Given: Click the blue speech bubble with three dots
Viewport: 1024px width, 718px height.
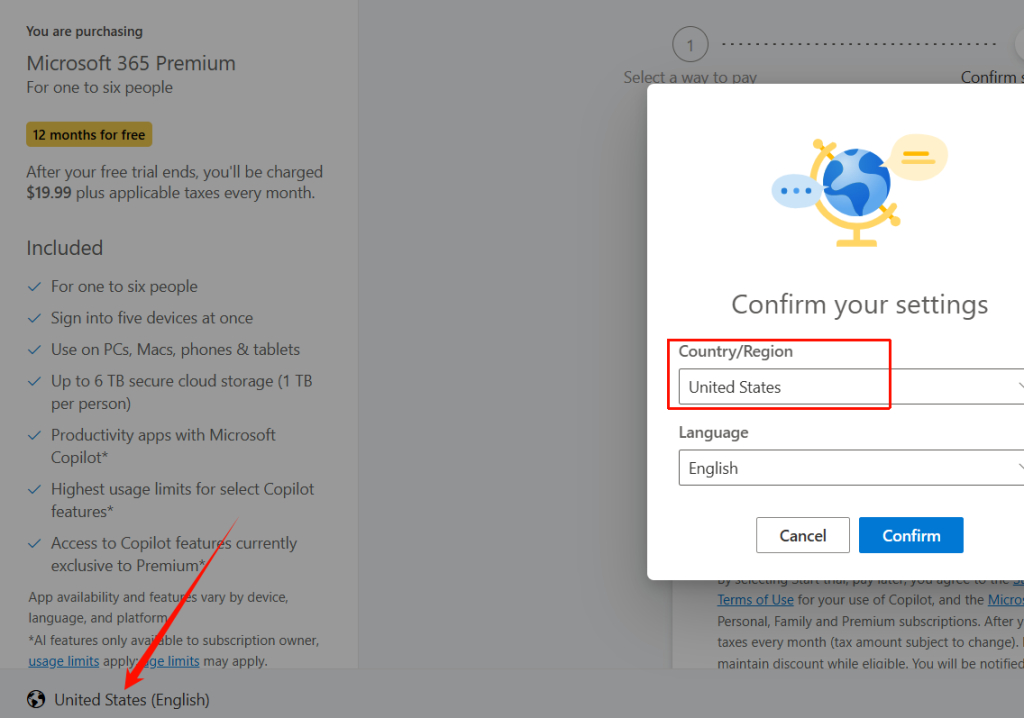Looking at the screenshot, I should coord(796,189).
